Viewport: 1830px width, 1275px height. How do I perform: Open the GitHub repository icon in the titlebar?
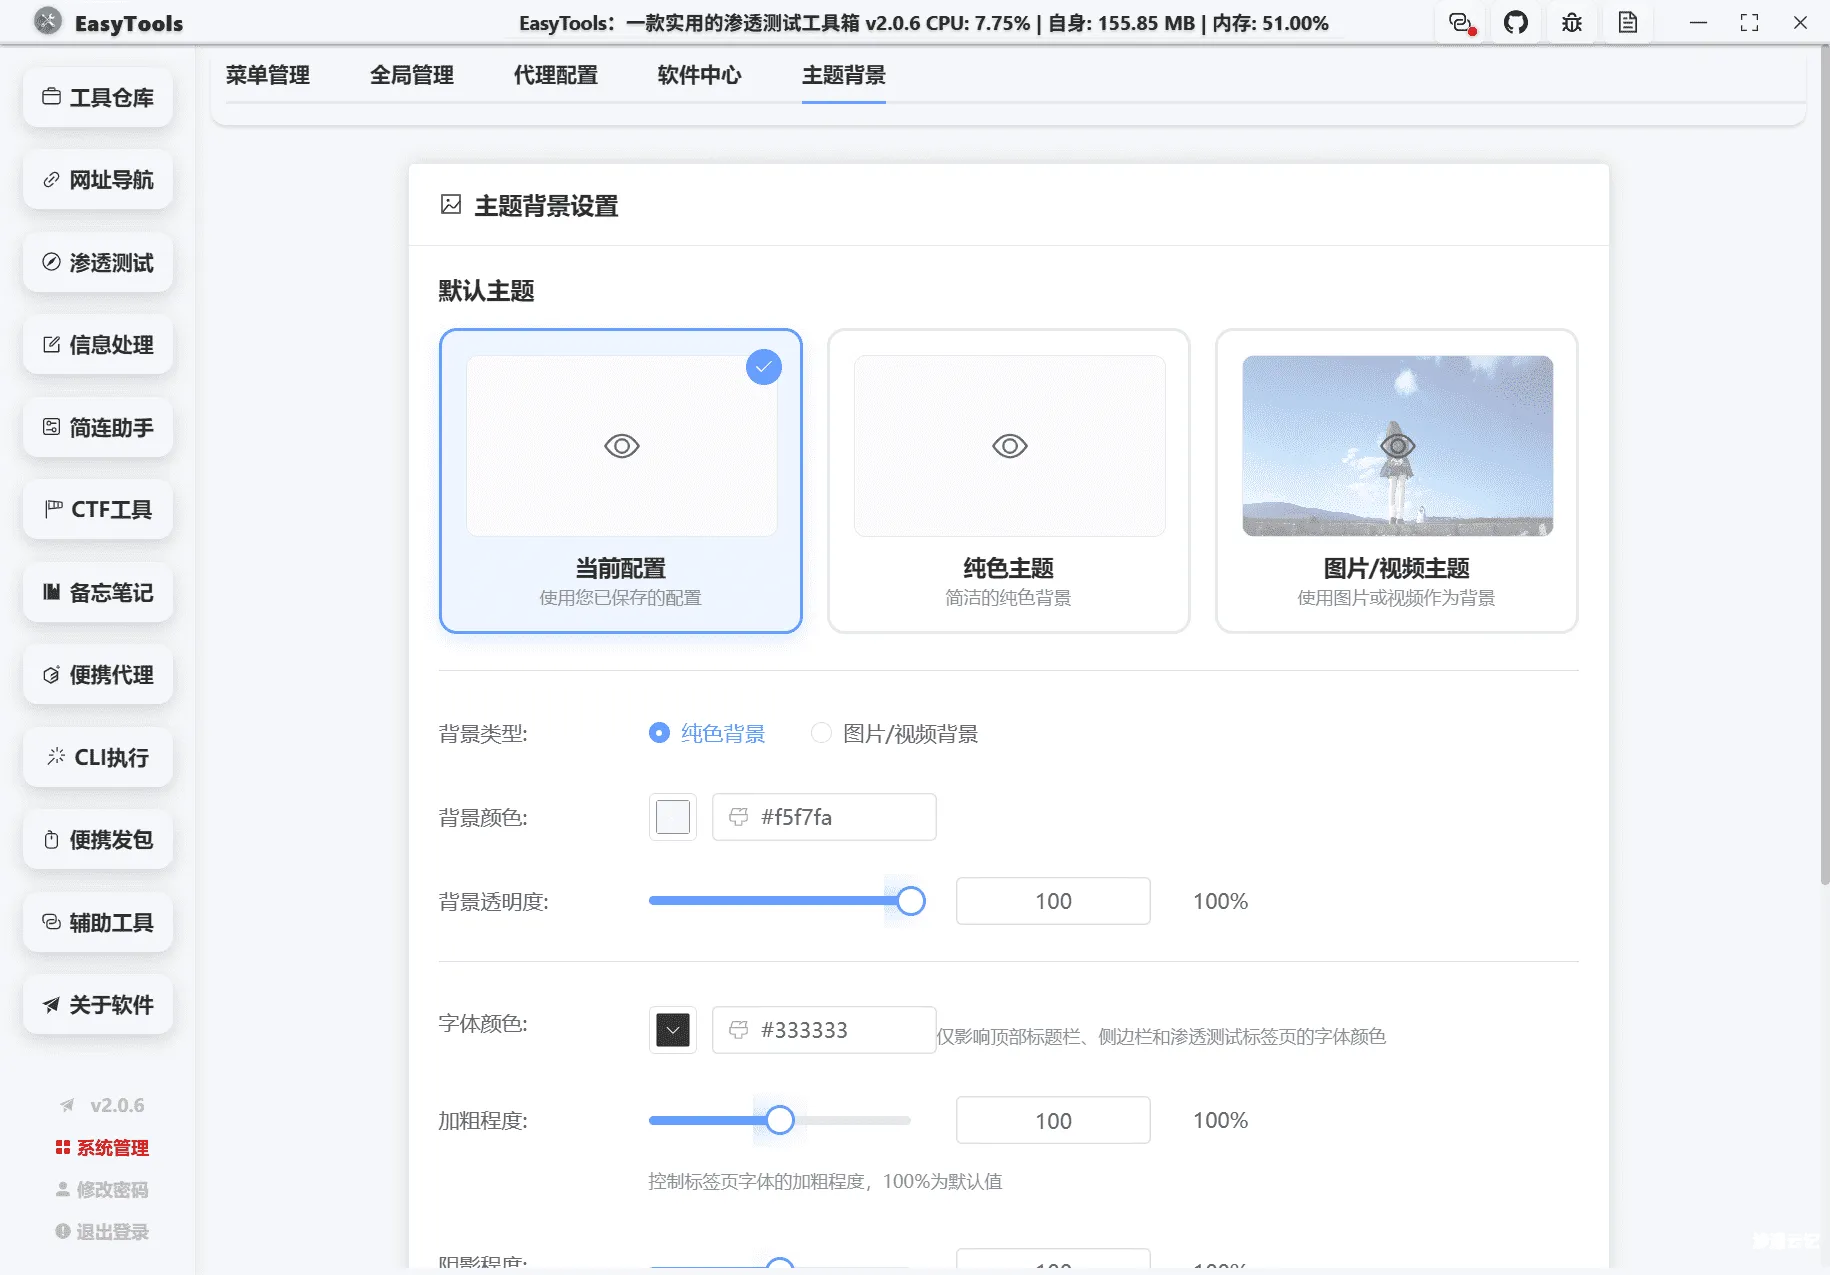click(1516, 22)
